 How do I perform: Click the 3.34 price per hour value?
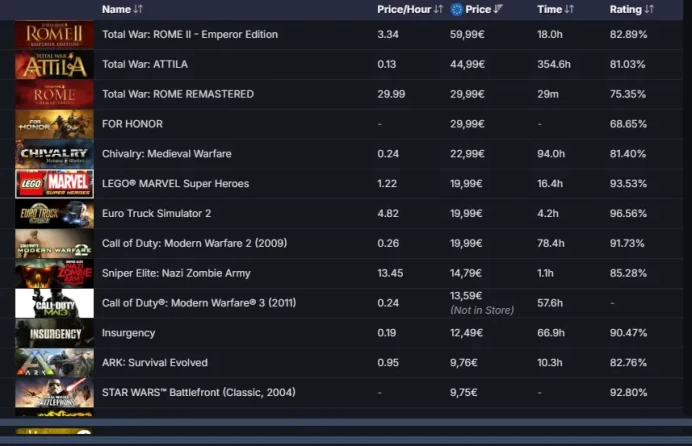[x=388, y=34]
